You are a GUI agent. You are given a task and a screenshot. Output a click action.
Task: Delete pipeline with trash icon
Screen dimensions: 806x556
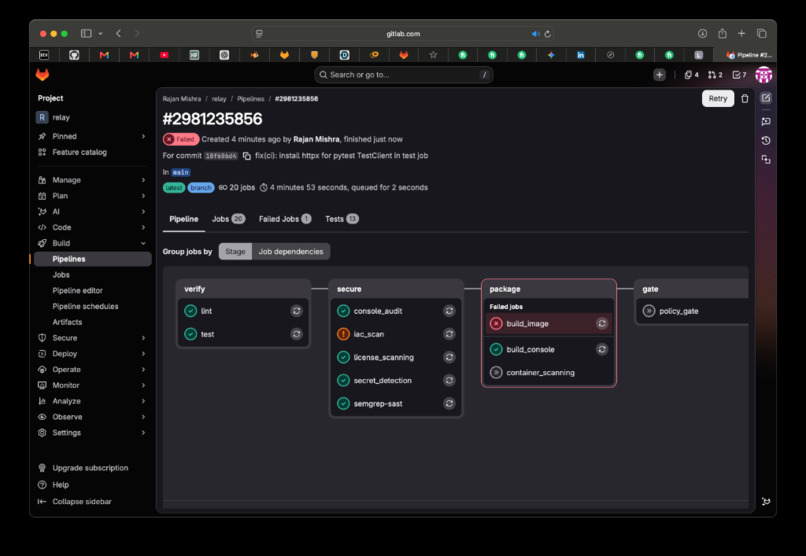(x=744, y=99)
